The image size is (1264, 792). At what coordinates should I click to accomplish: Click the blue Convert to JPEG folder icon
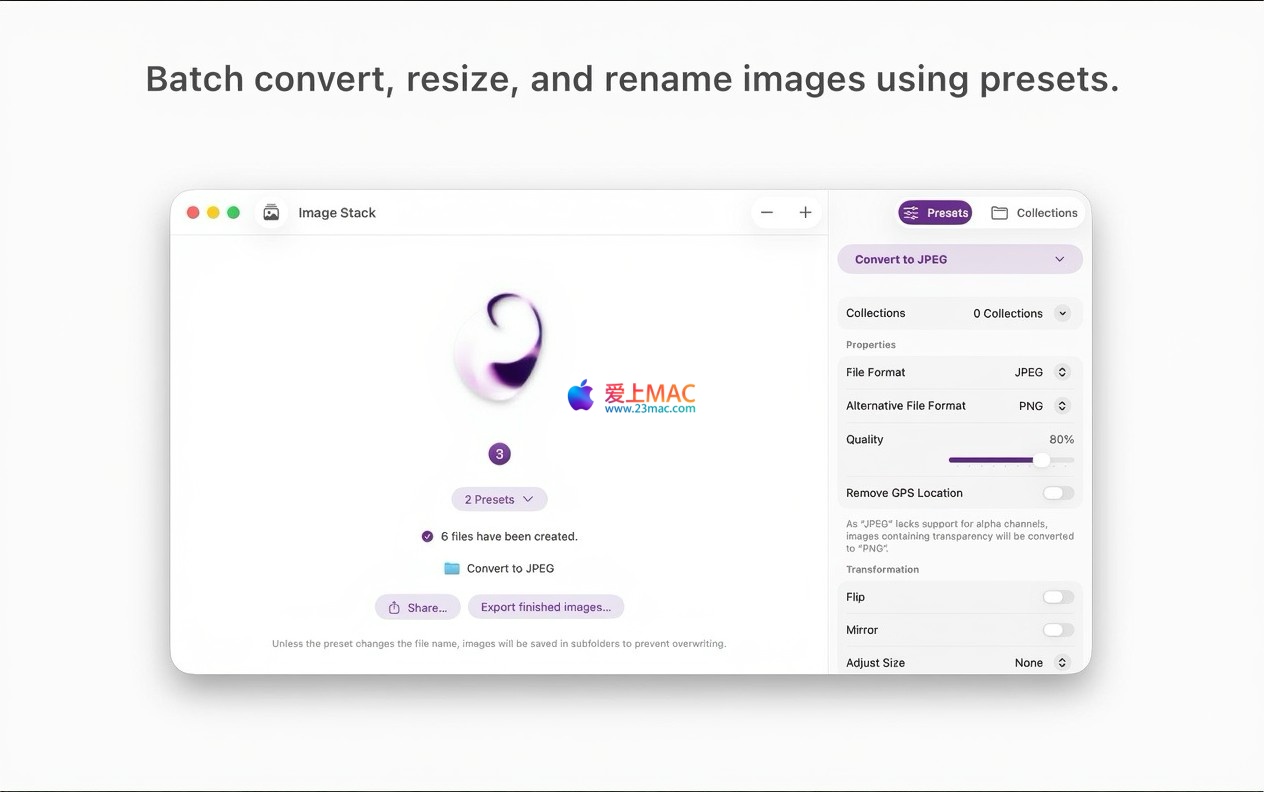click(x=452, y=568)
